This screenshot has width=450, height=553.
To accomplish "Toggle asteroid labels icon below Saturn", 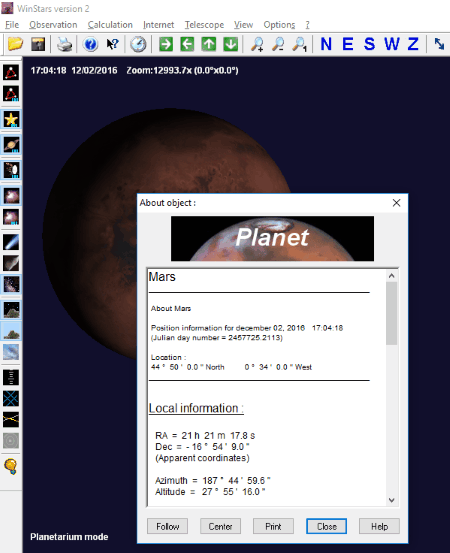I will pos(11,170).
